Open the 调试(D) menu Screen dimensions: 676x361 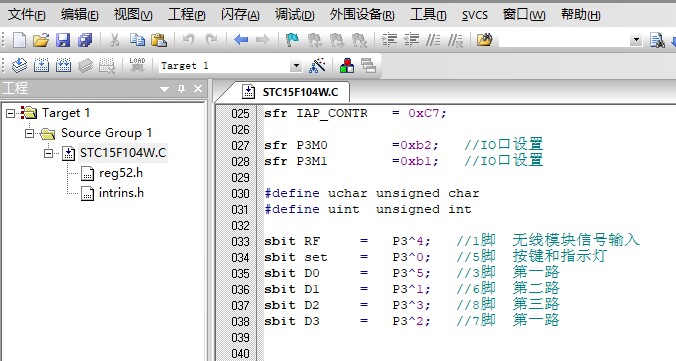(294, 15)
